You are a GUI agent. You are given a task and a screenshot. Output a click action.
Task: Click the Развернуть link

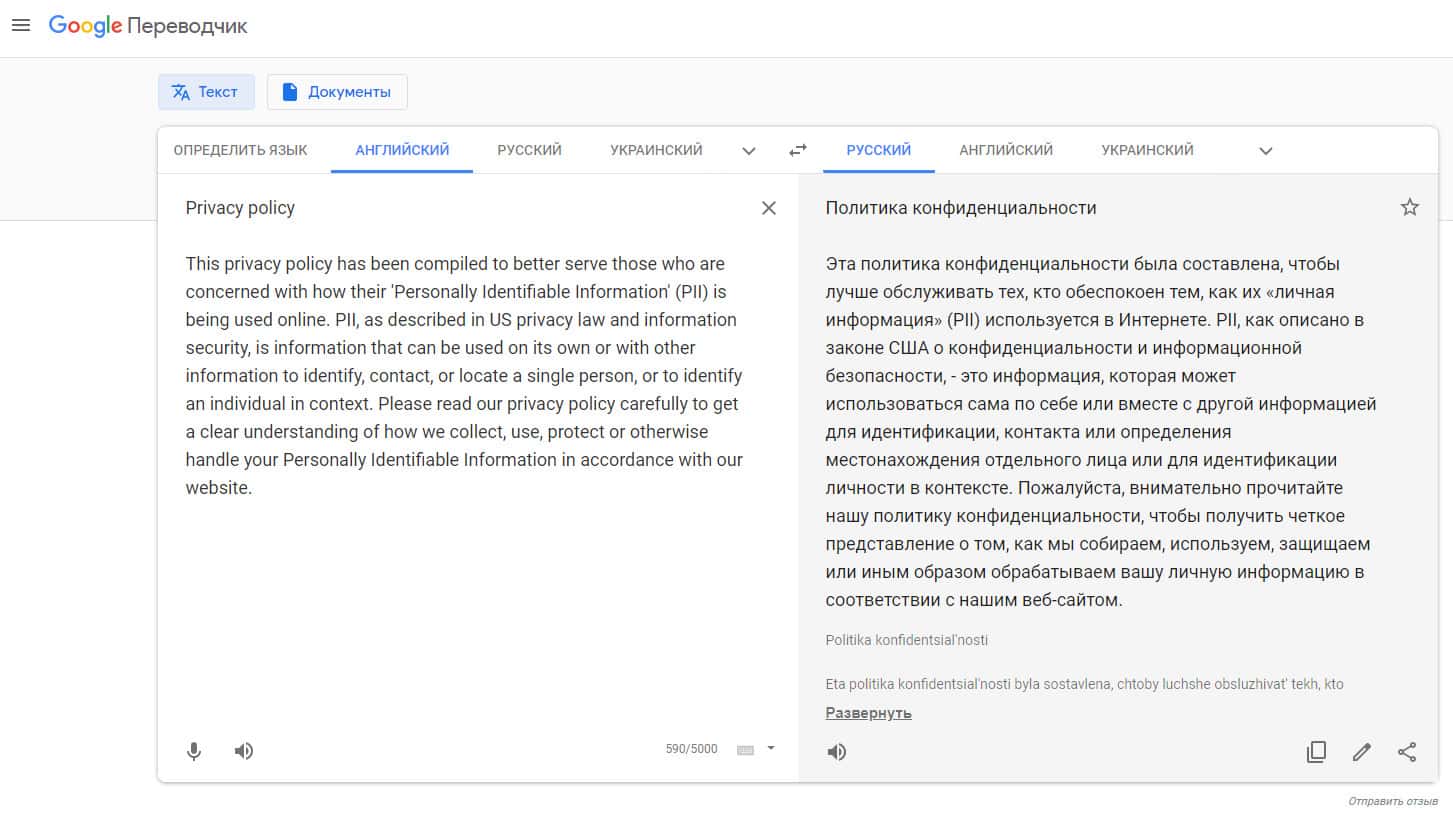(x=868, y=713)
